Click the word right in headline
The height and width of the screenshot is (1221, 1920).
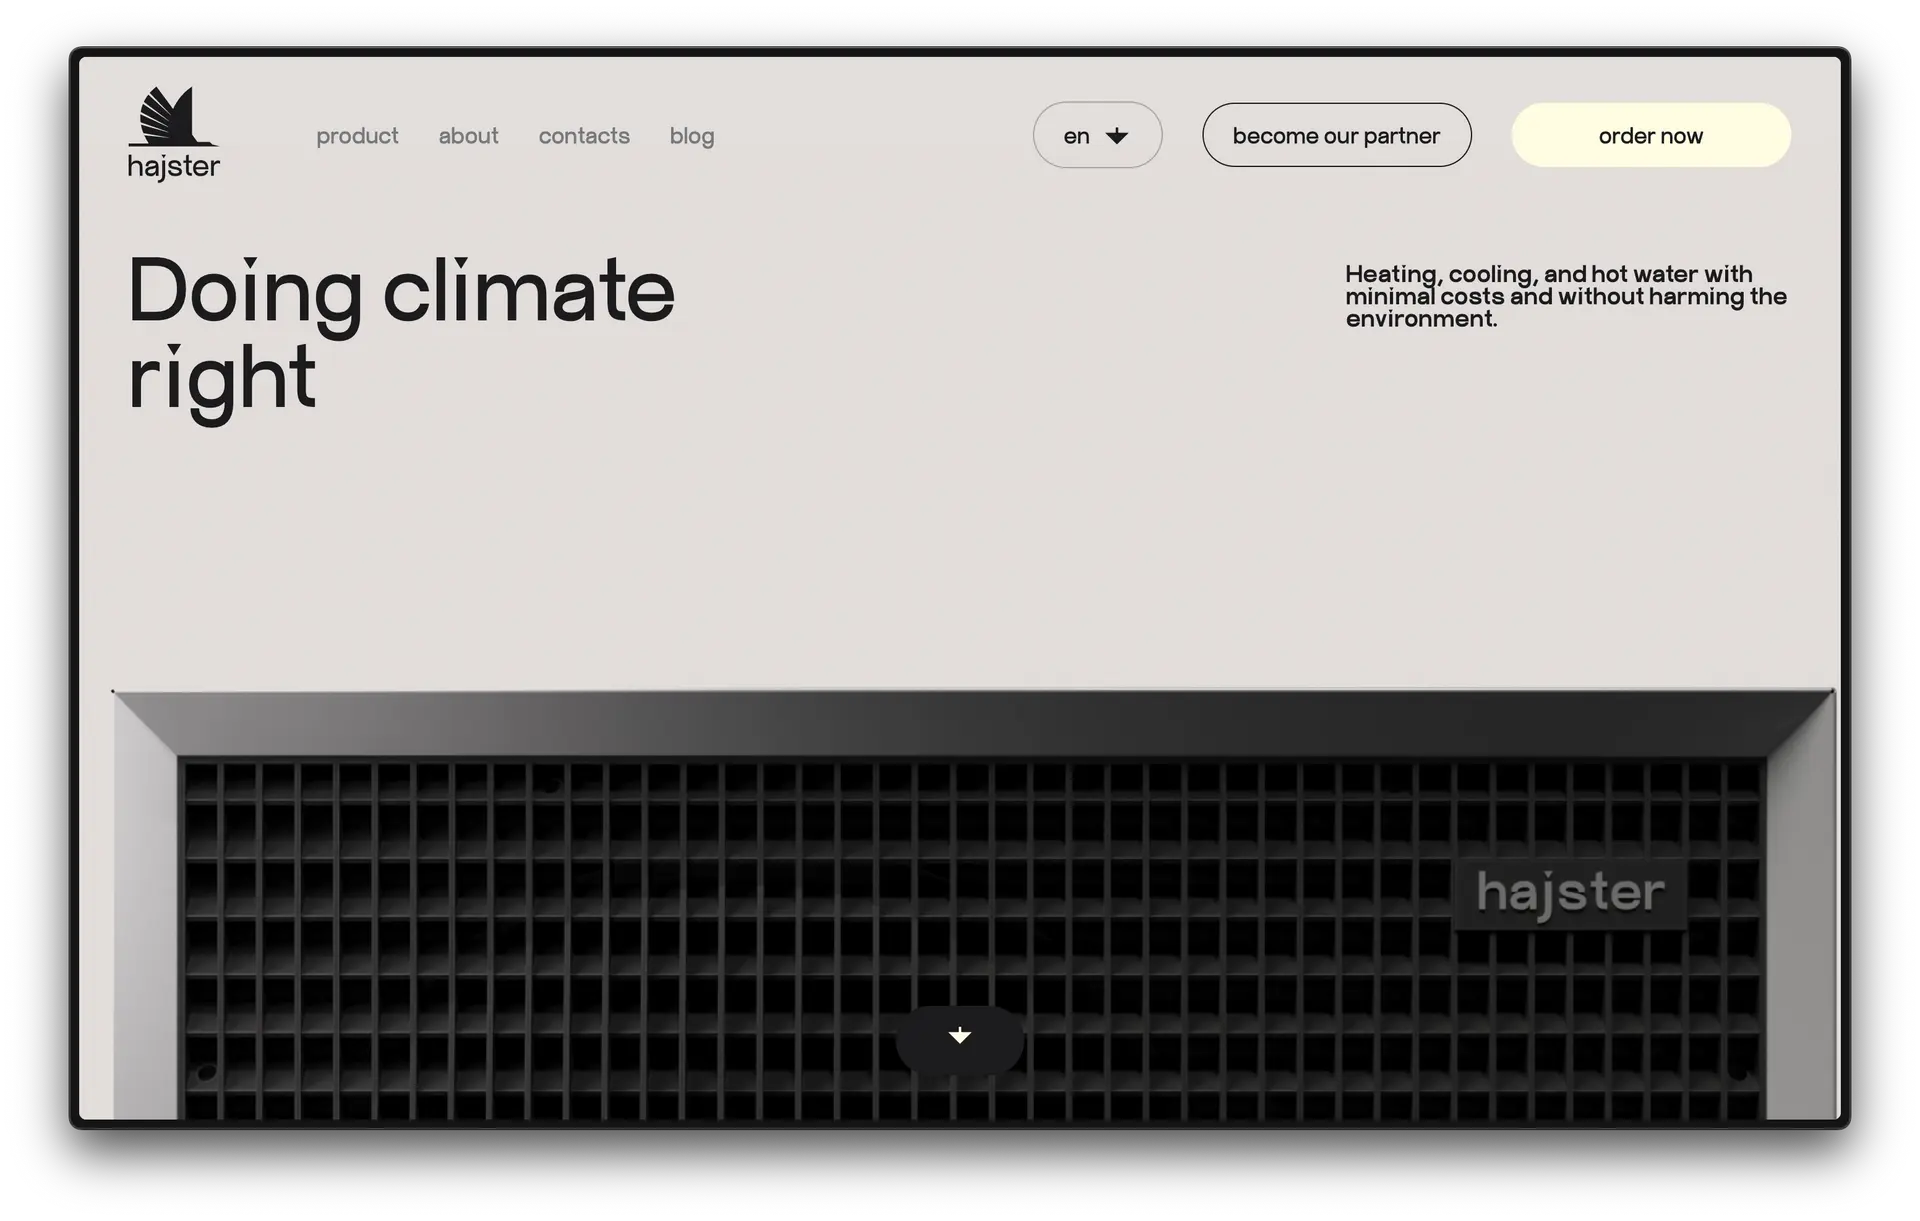coord(221,380)
